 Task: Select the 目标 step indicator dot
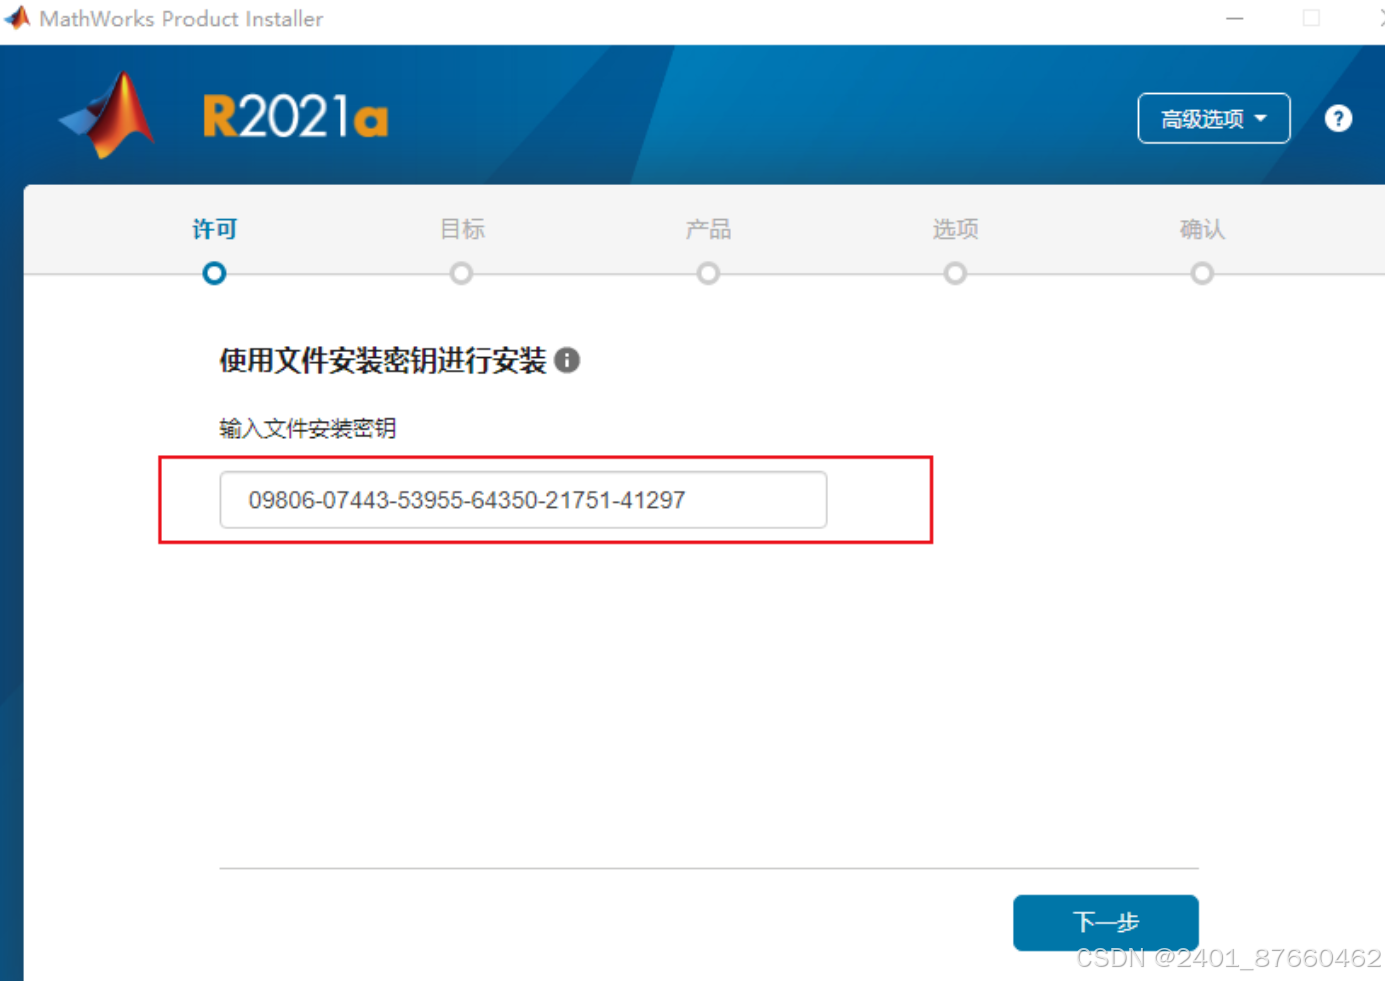pyautogui.click(x=461, y=273)
